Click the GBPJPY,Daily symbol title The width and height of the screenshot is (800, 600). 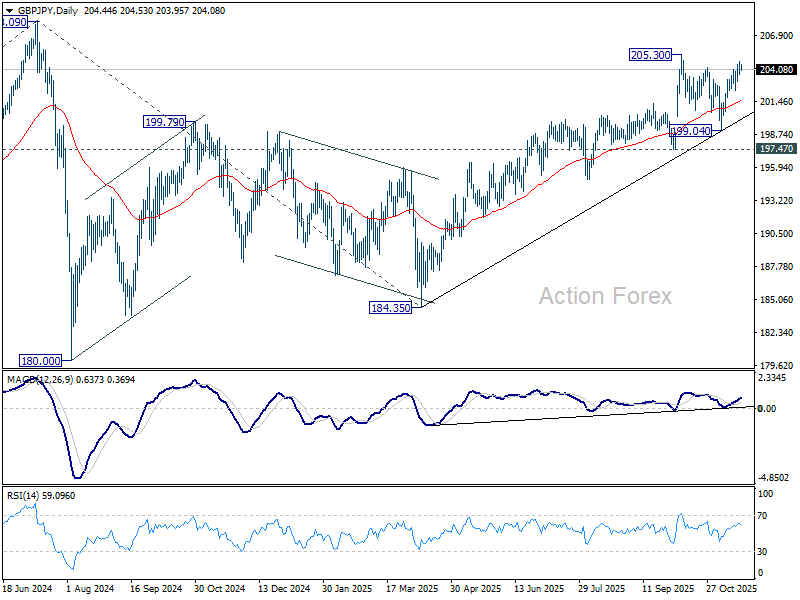[x=47, y=11]
